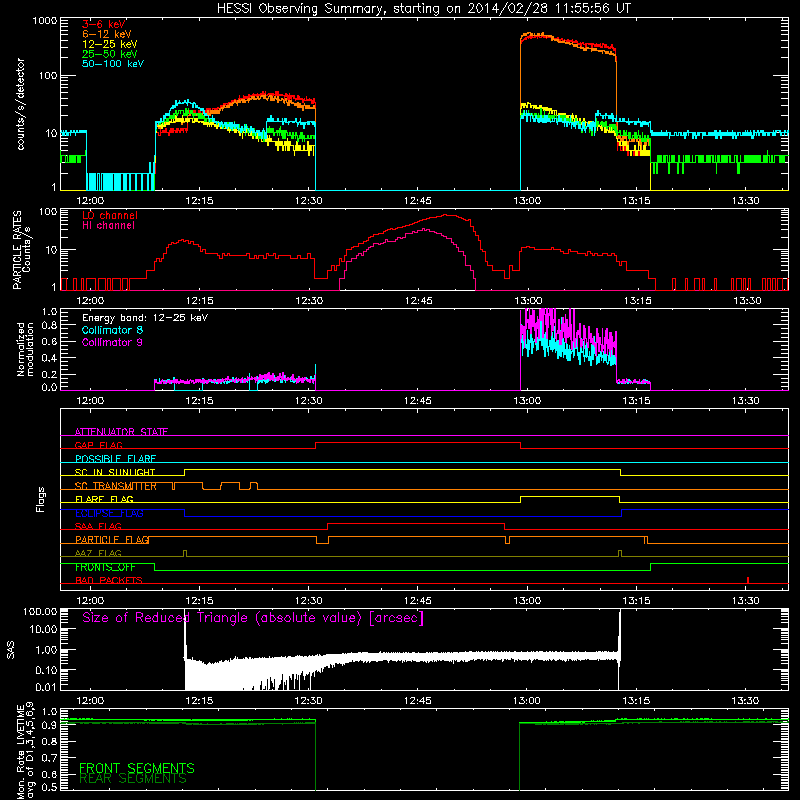Click '12:15' time tick under modulation plot
Viewport: 800px width, 800px height.
(199, 401)
